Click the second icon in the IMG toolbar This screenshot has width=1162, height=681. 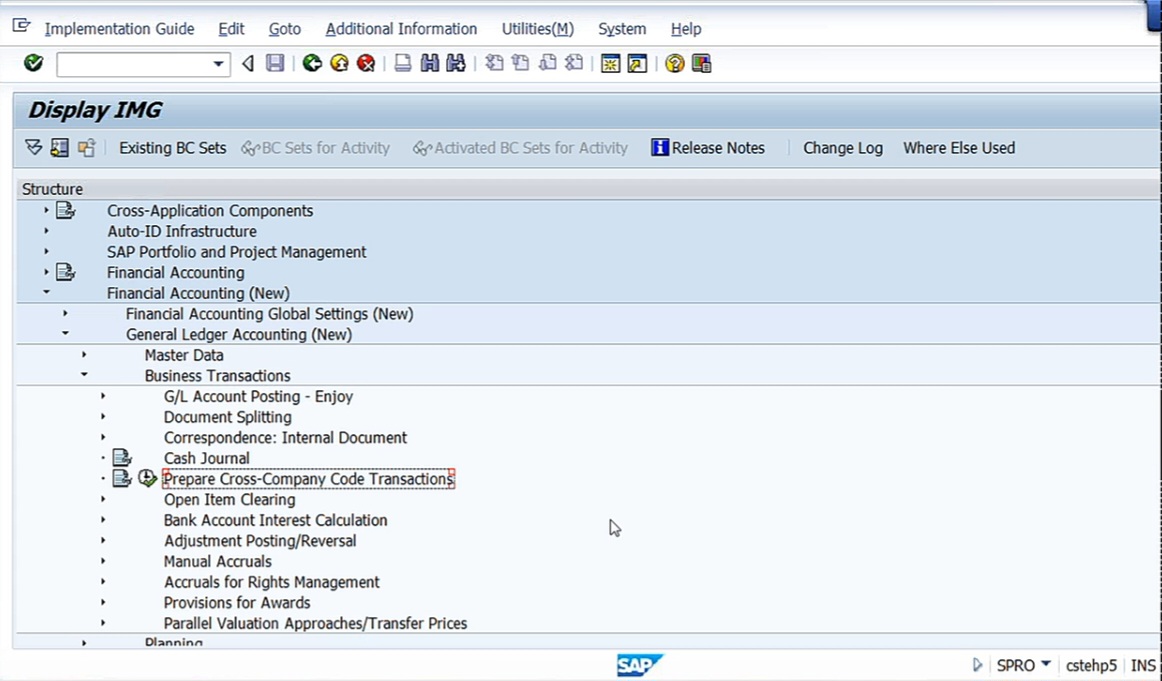coord(60,147)
